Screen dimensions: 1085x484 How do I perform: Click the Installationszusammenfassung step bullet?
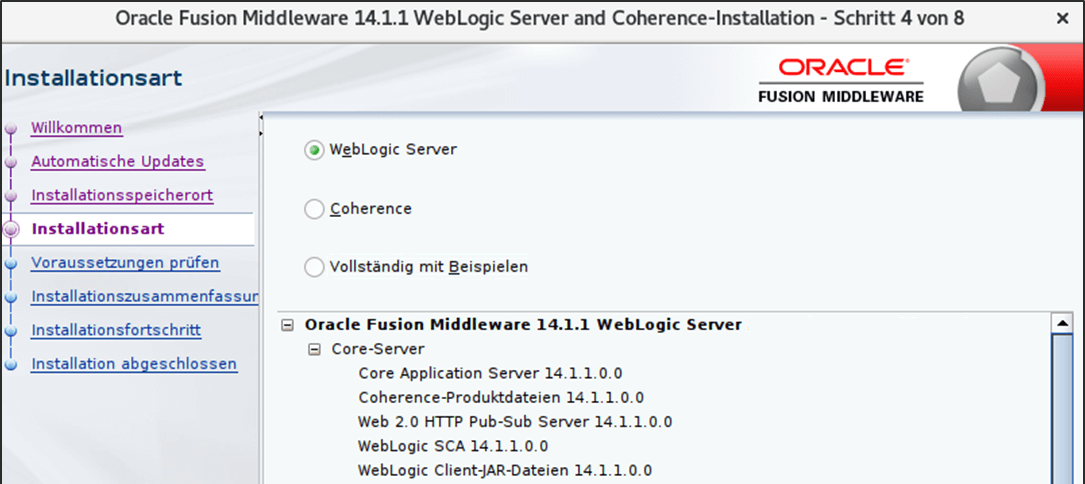(10, 298)
